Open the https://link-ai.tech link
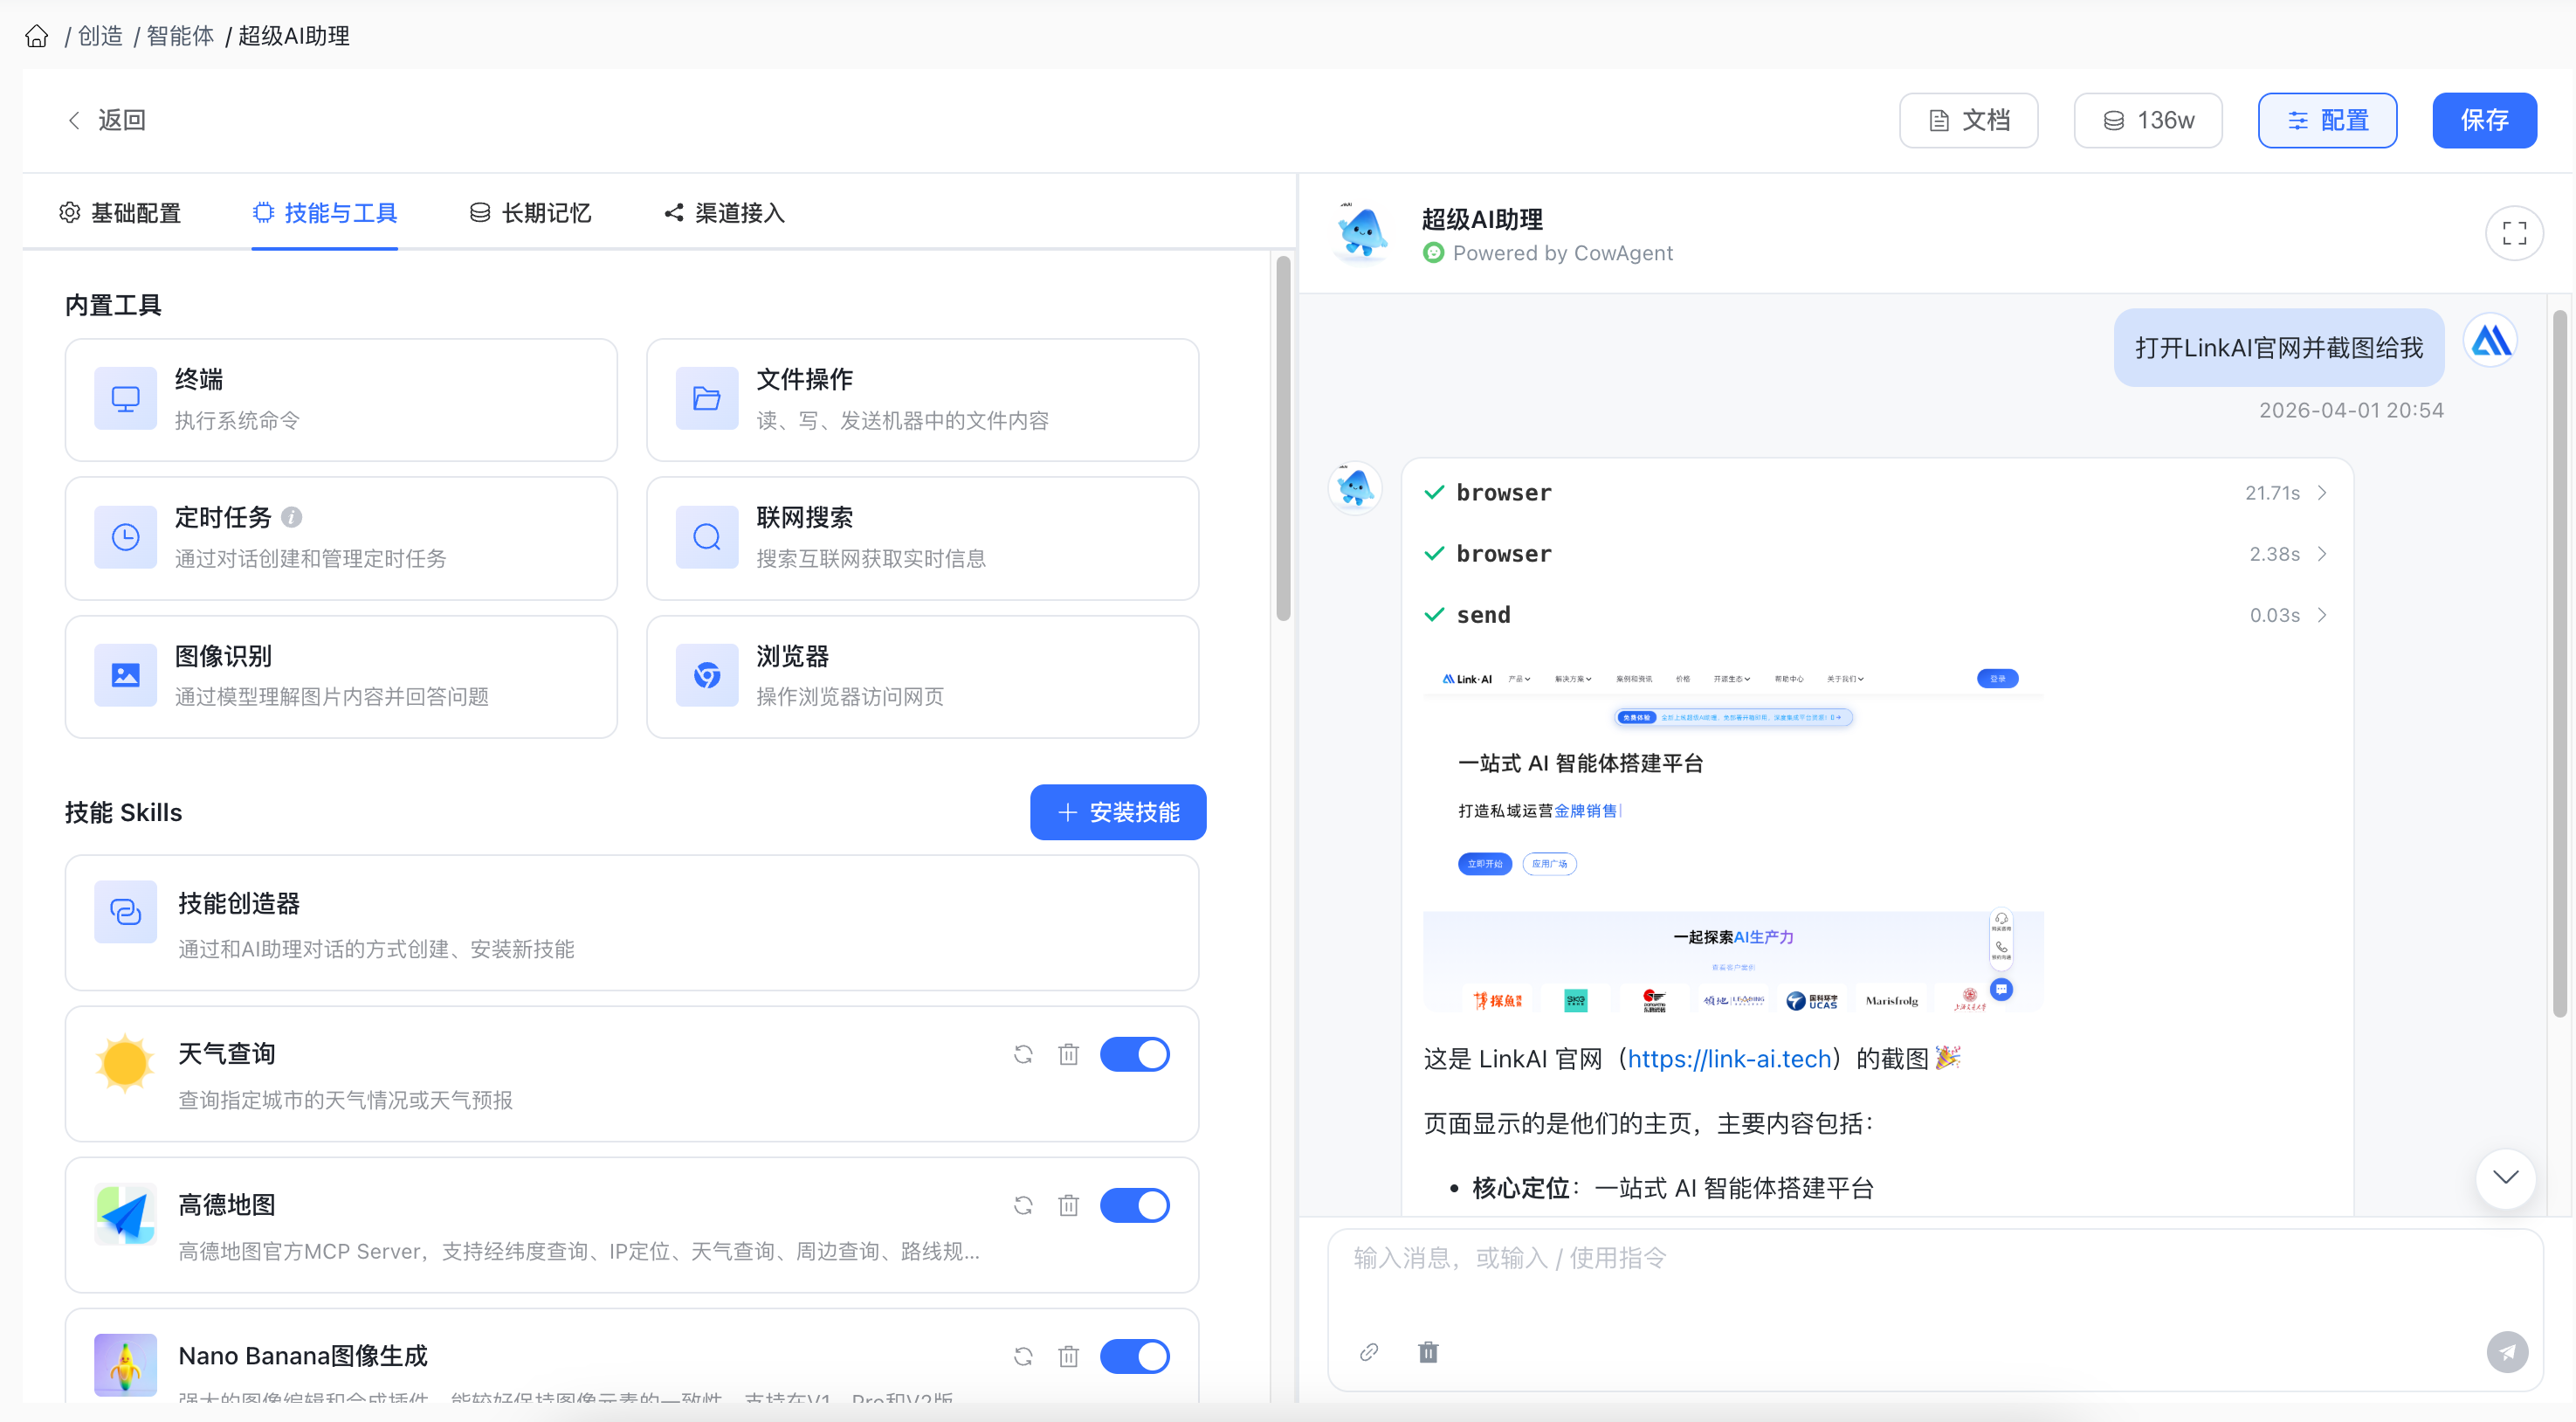The image size is (2576, 1422). (1729, 1058)
